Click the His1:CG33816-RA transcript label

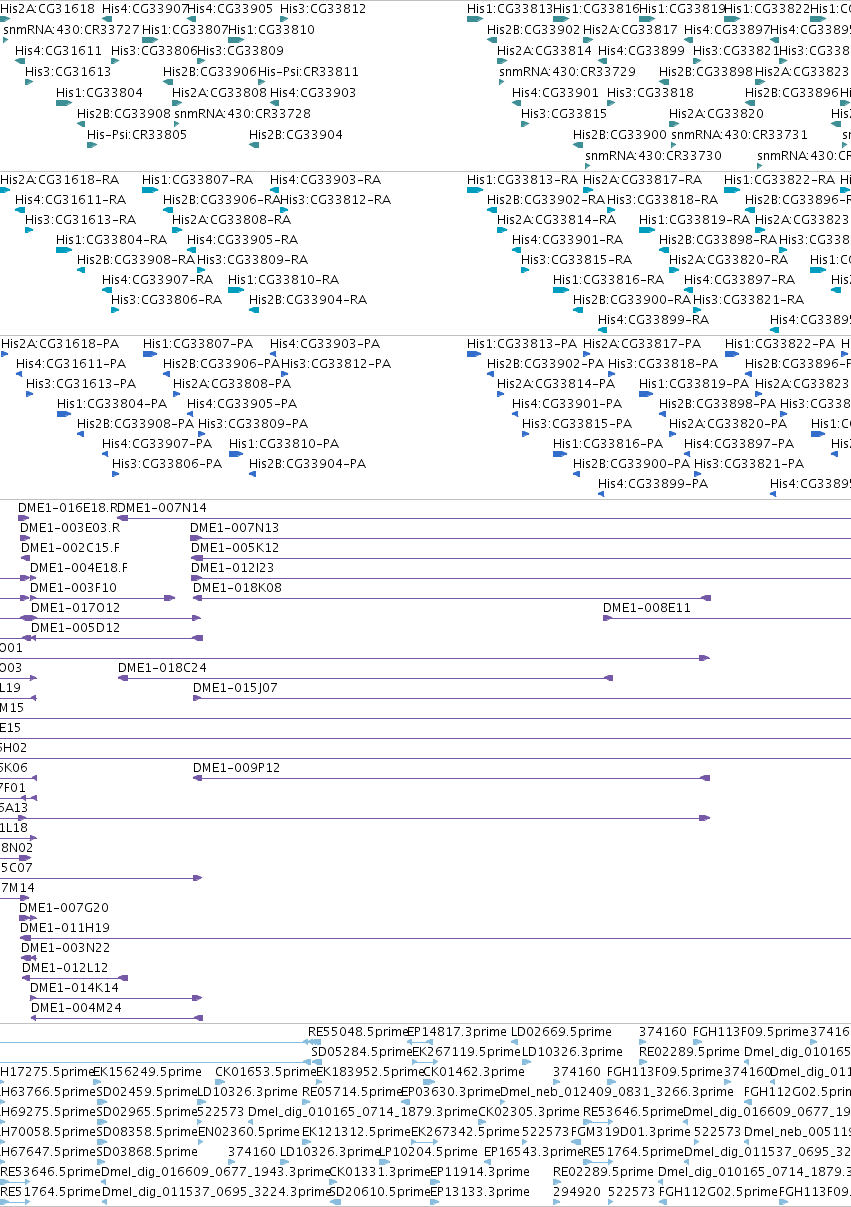(609, 280)
